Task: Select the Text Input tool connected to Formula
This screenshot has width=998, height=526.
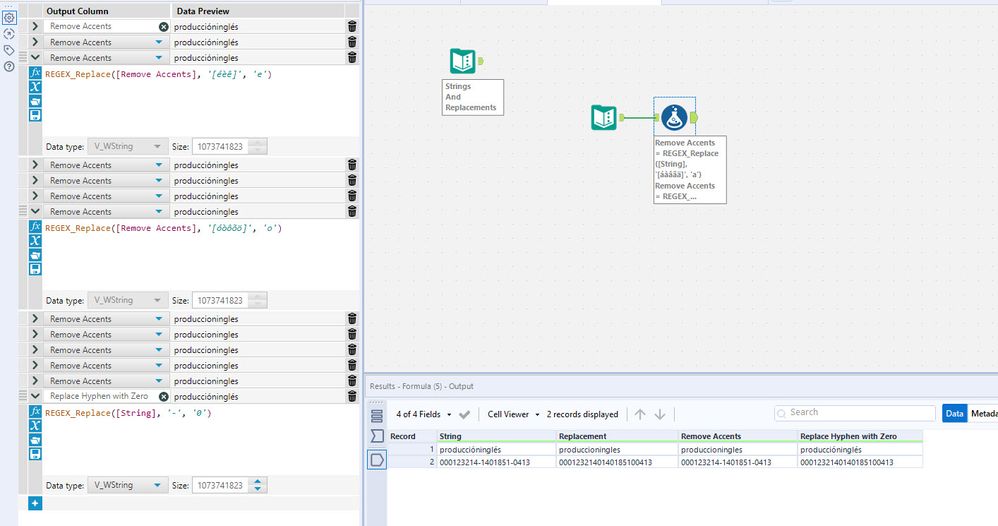Action: pos(603,117)
